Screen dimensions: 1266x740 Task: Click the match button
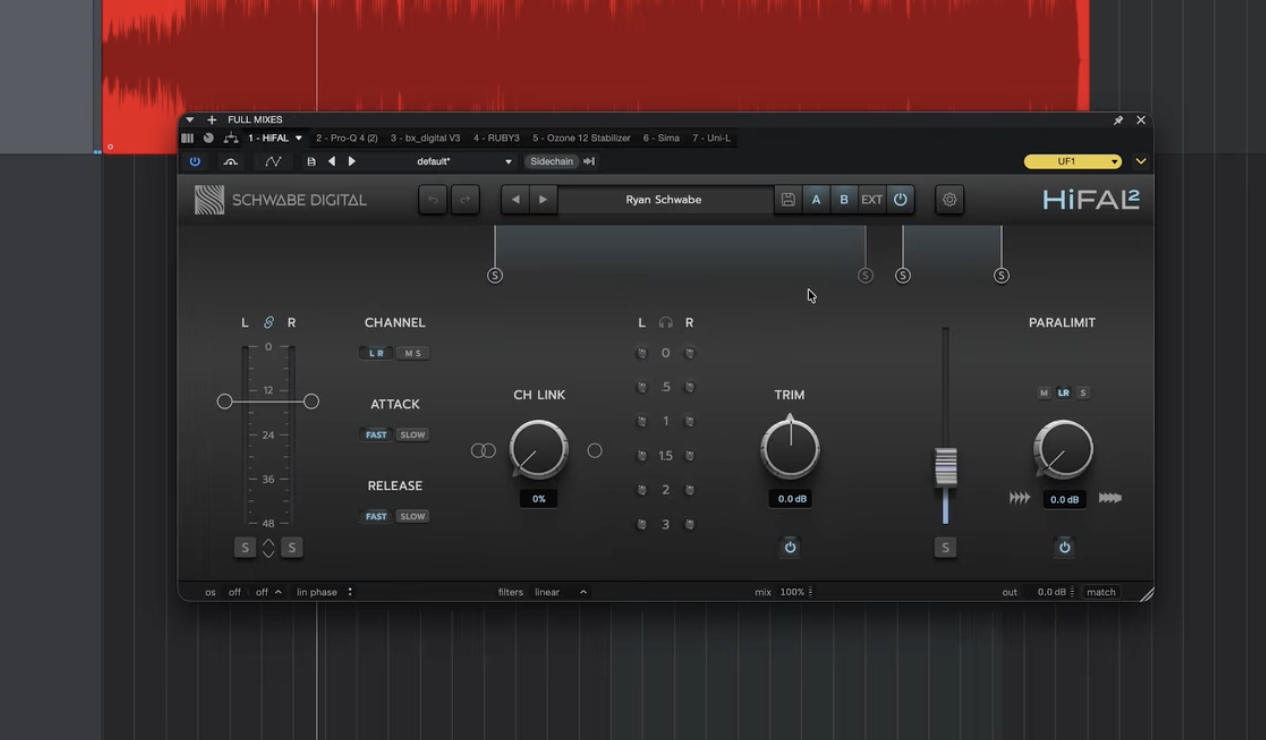(1101, 592)
